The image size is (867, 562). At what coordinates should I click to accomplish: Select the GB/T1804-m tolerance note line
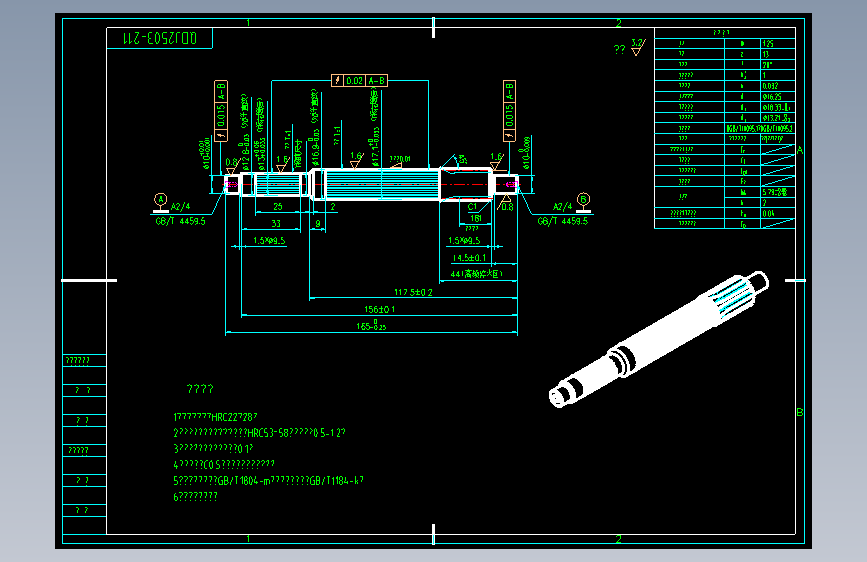click(x=269, y=481)
